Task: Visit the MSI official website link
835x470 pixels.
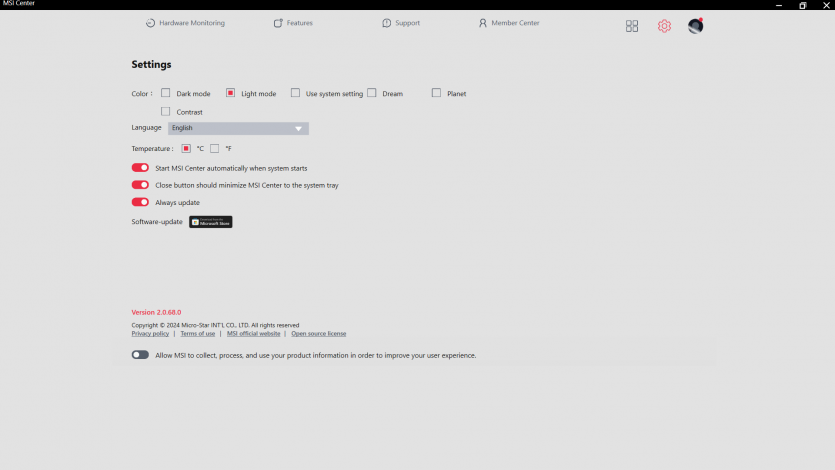Action: tap(253, 334)
